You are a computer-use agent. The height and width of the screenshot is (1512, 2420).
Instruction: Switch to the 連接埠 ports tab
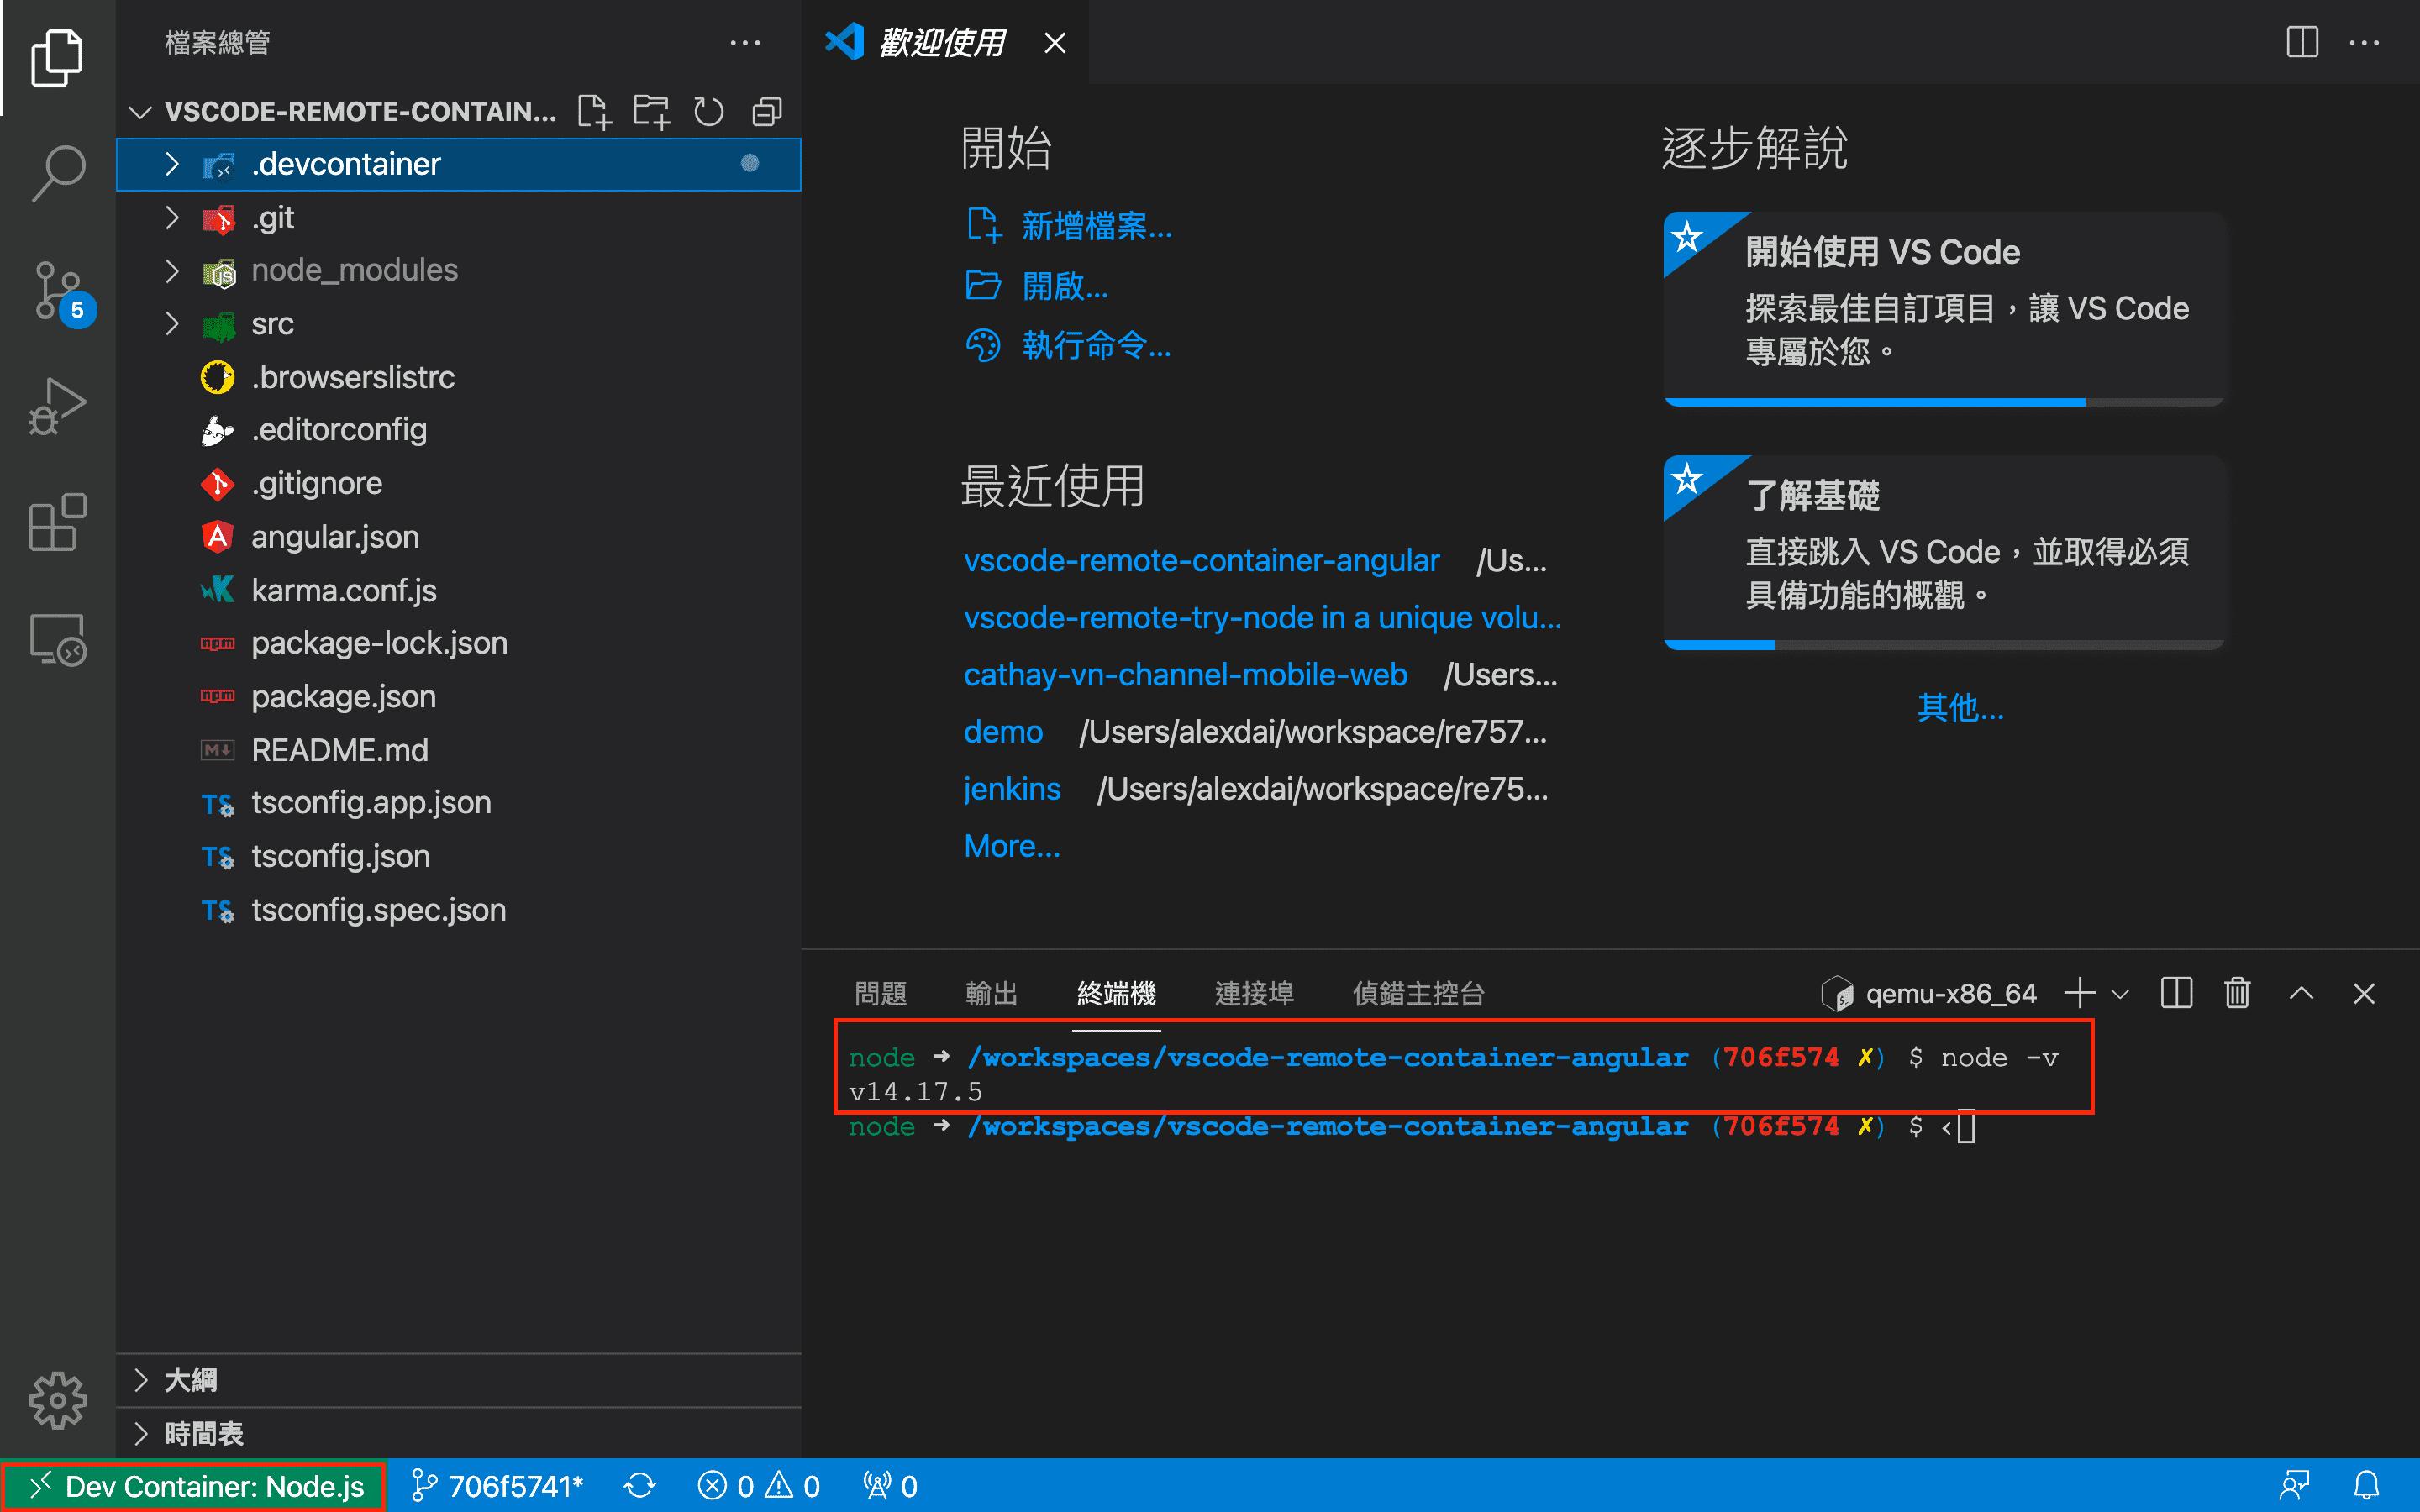(1254, 993)
